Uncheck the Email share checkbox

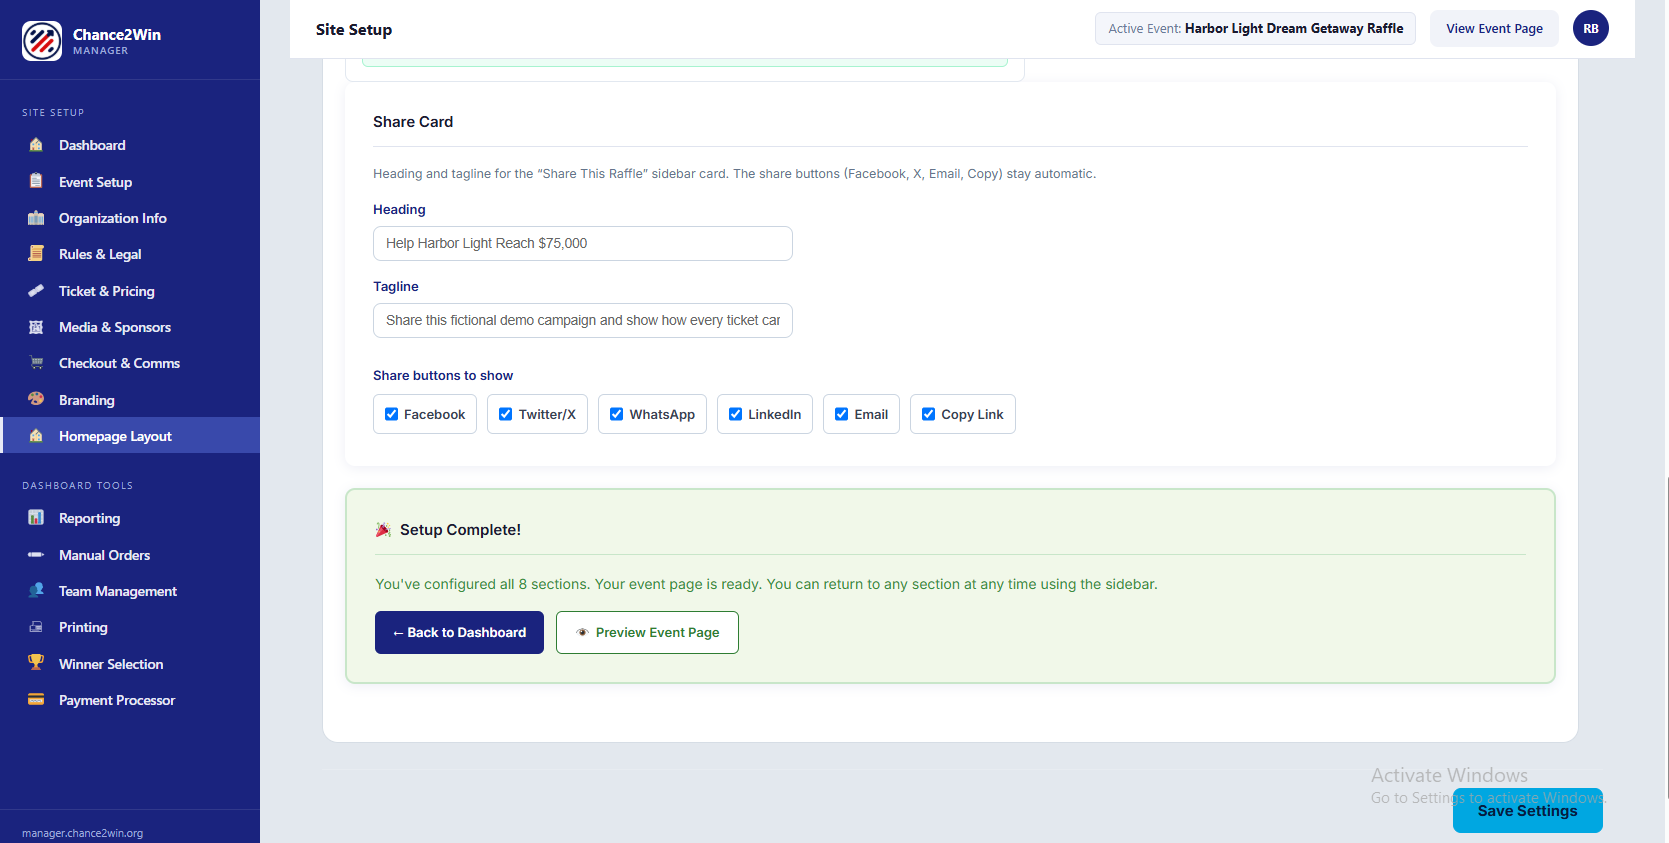point(842,414)
